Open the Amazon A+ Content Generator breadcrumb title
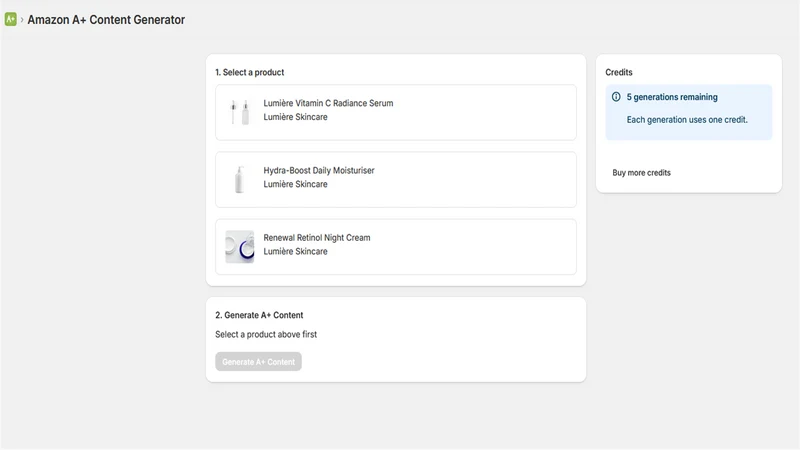The width and height of the screenshot is (800, 450). coord(106,20)
